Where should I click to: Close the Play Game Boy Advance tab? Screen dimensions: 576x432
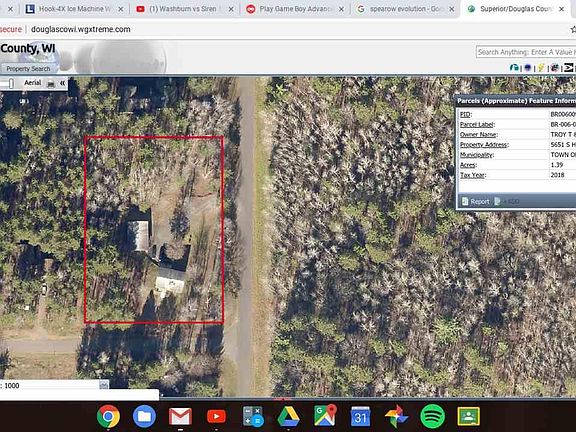[341, 9]
